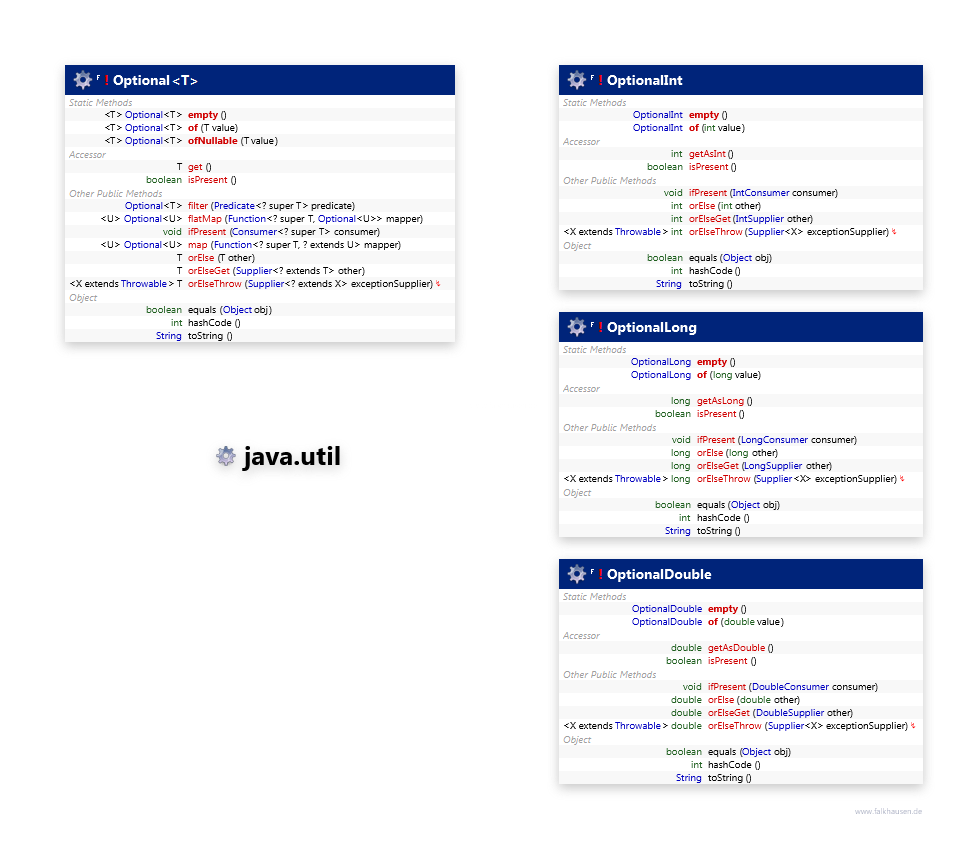Click the Optional<T> class title

[x=155, y=81]
